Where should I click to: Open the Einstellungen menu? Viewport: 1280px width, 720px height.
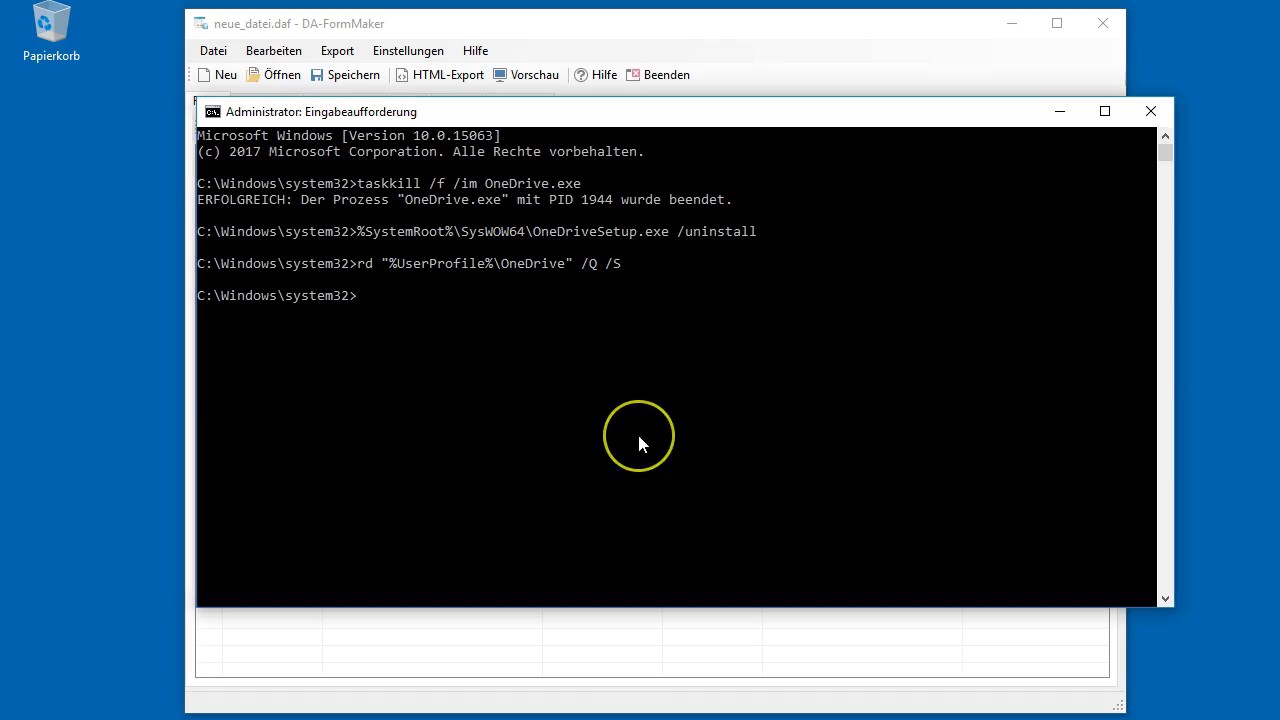(408, 51)
